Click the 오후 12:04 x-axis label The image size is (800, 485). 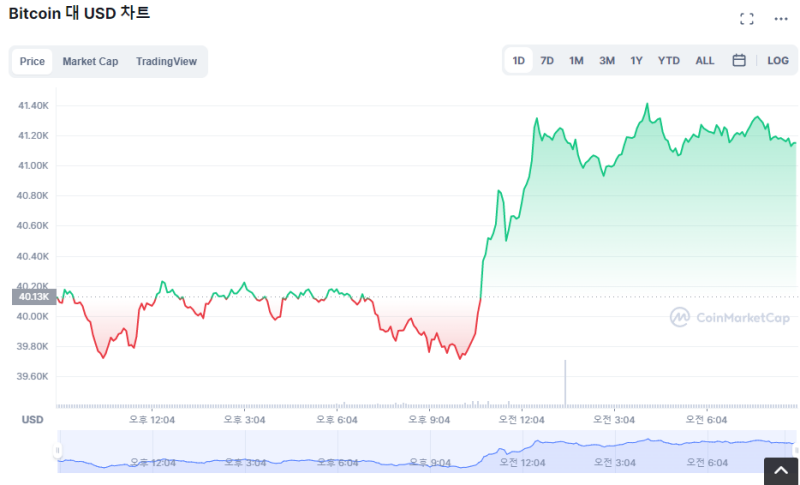[x=152, y=420]
